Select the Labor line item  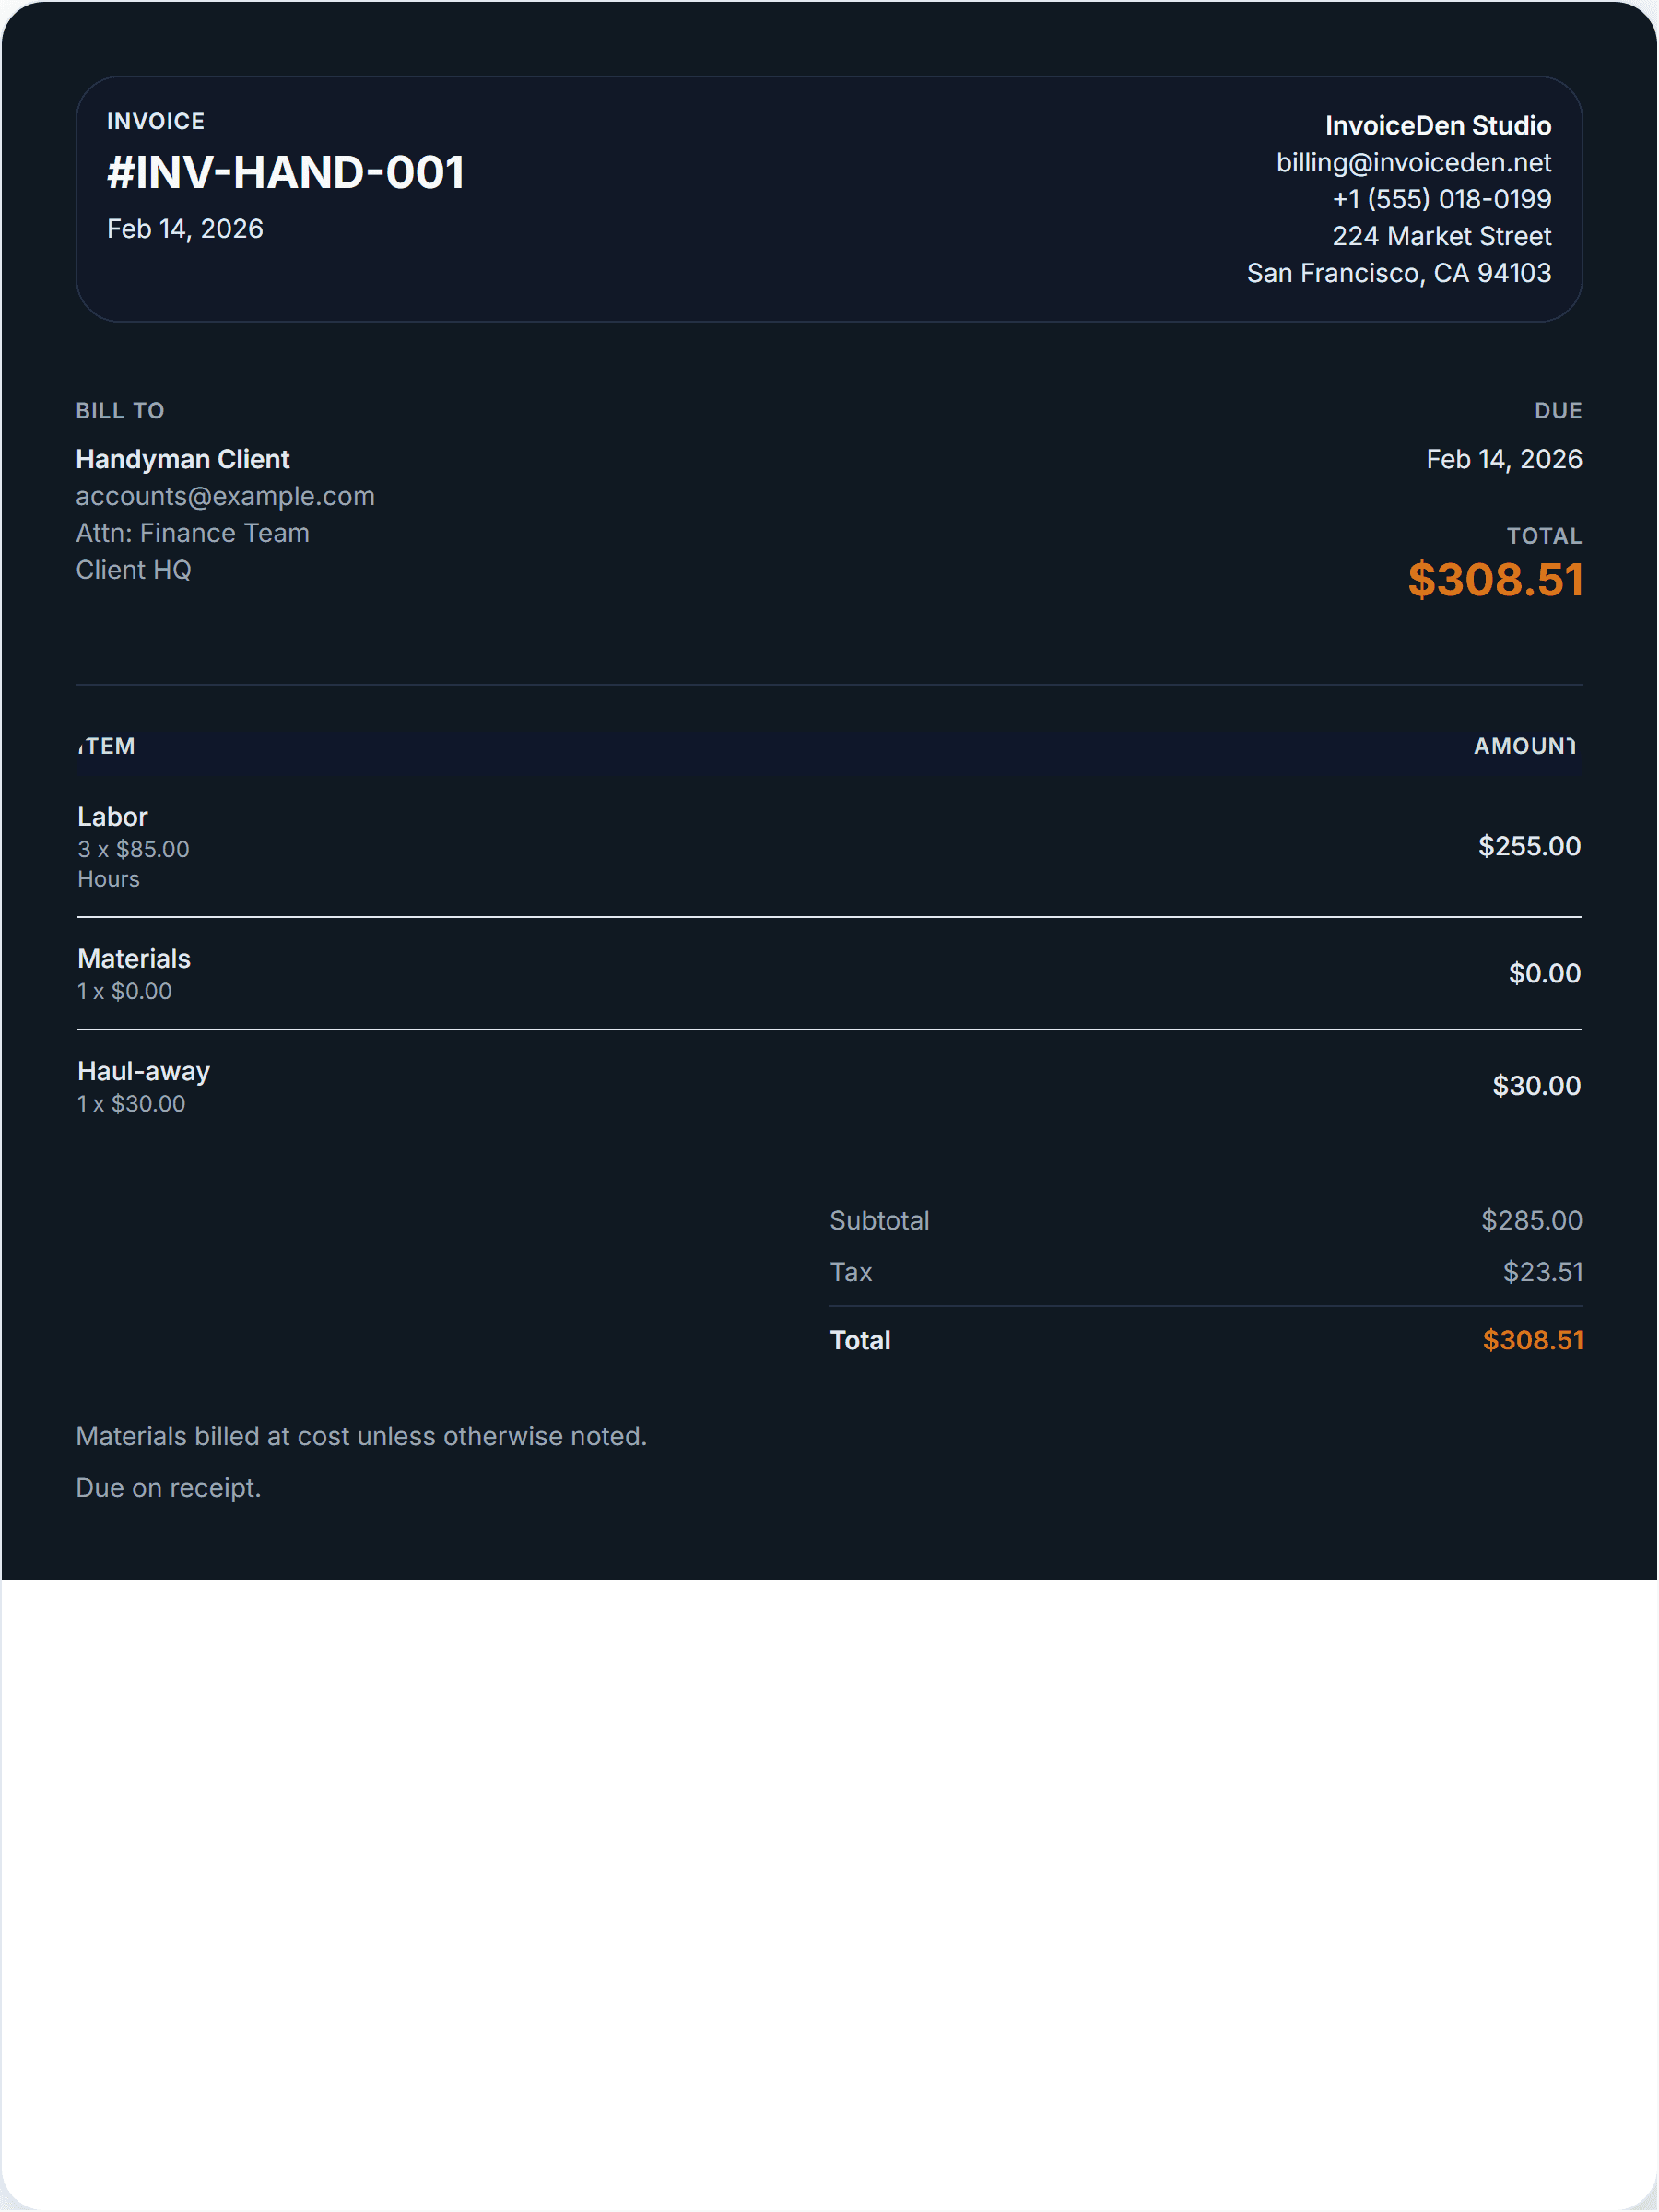113,817
